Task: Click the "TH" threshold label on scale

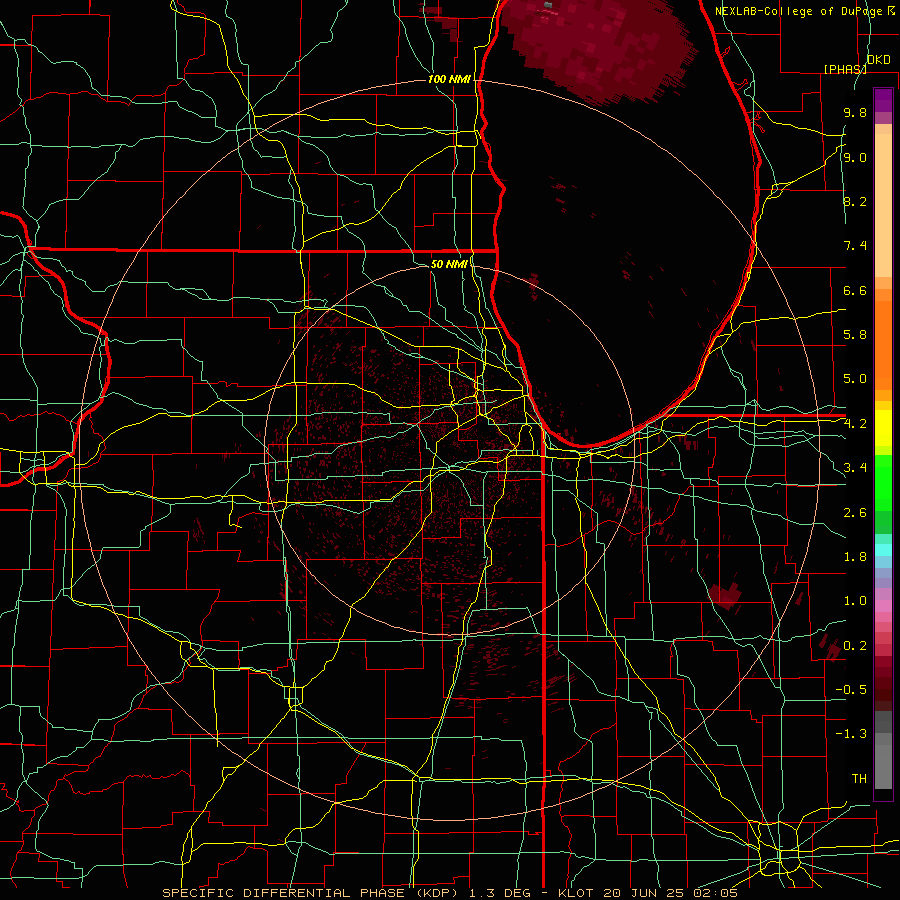Action: point(859,779)
